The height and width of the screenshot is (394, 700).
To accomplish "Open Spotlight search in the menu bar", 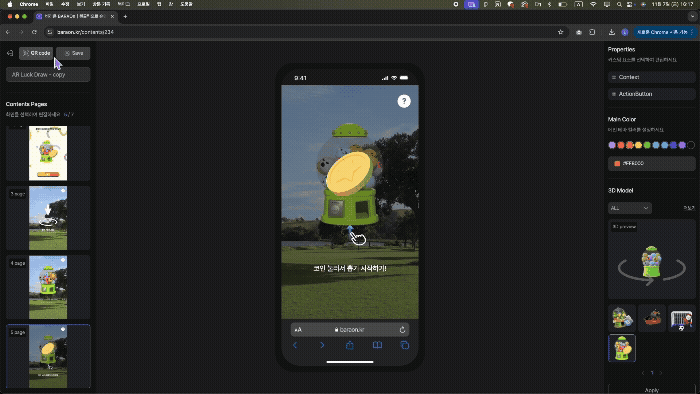I will tap(619, 4).
